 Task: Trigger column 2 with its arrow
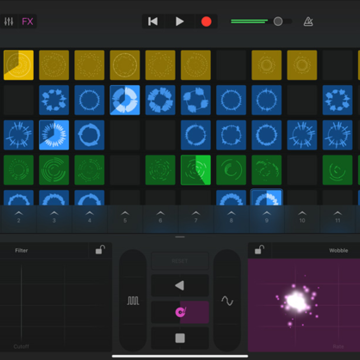(x=19, y=217)
